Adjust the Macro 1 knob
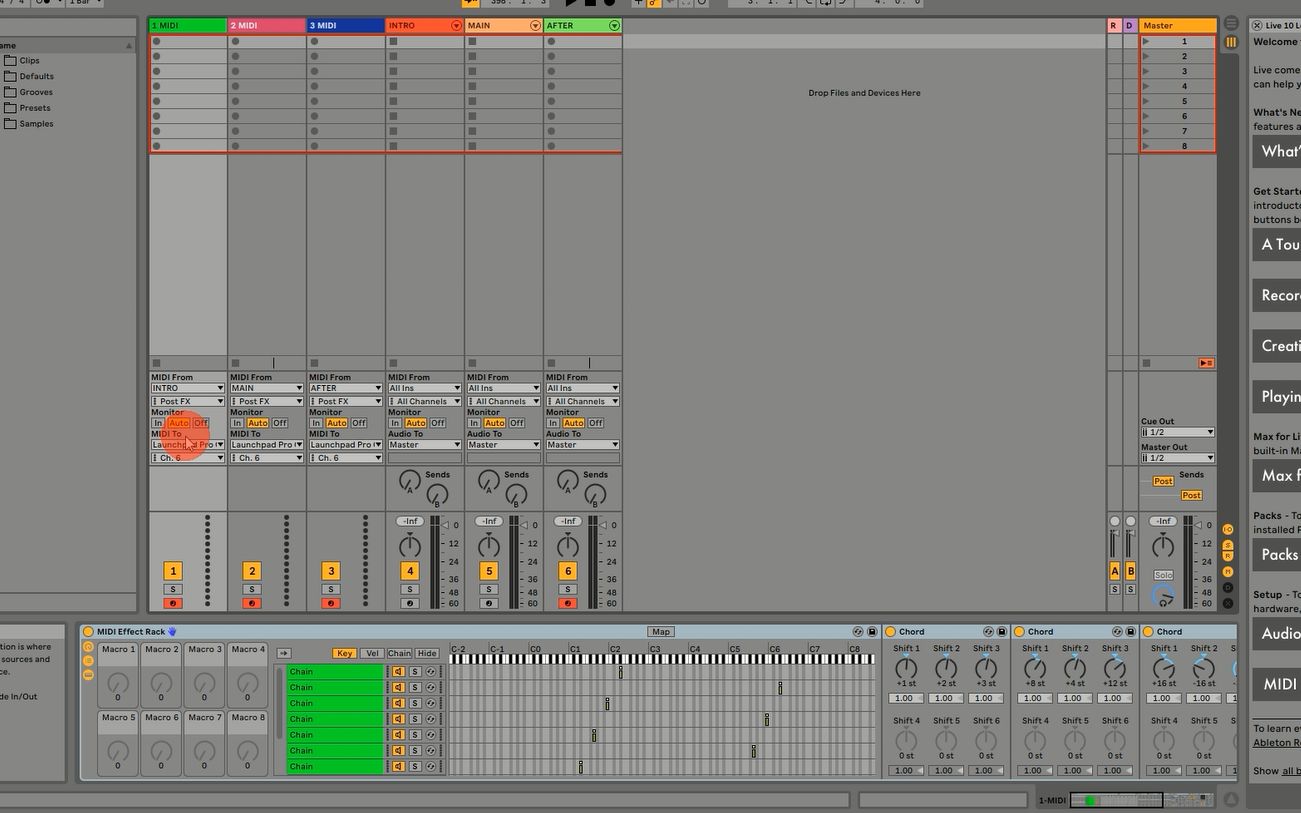 (118, 684)
